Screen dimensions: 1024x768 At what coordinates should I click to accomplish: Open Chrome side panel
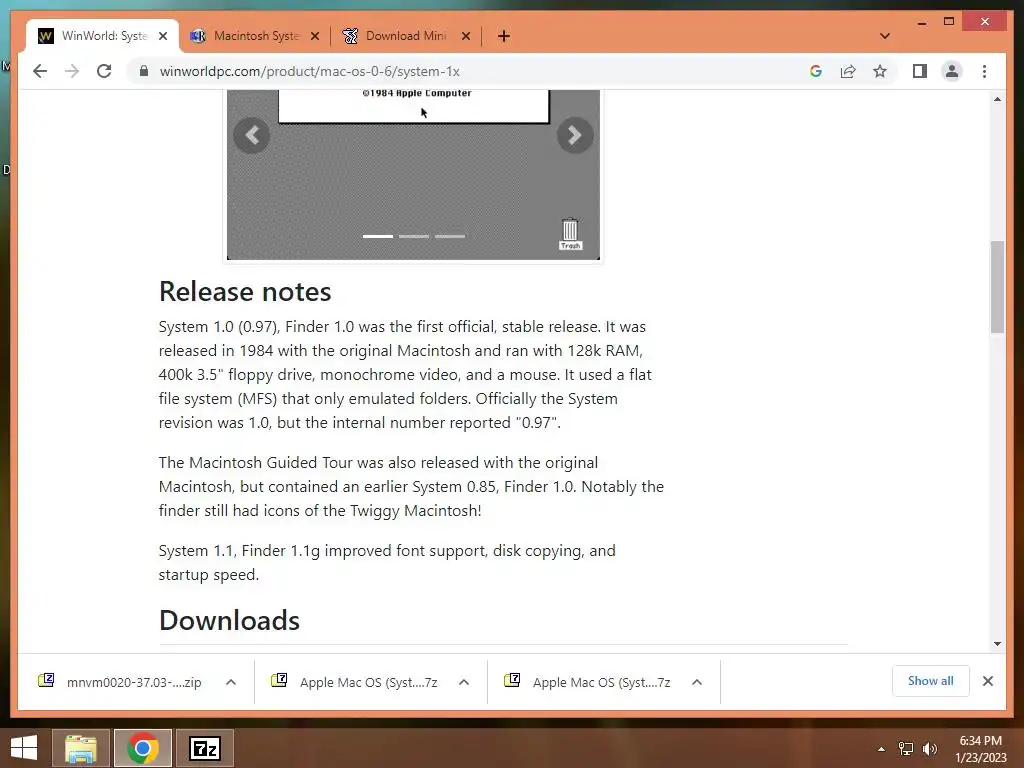(x=920, y=71)
